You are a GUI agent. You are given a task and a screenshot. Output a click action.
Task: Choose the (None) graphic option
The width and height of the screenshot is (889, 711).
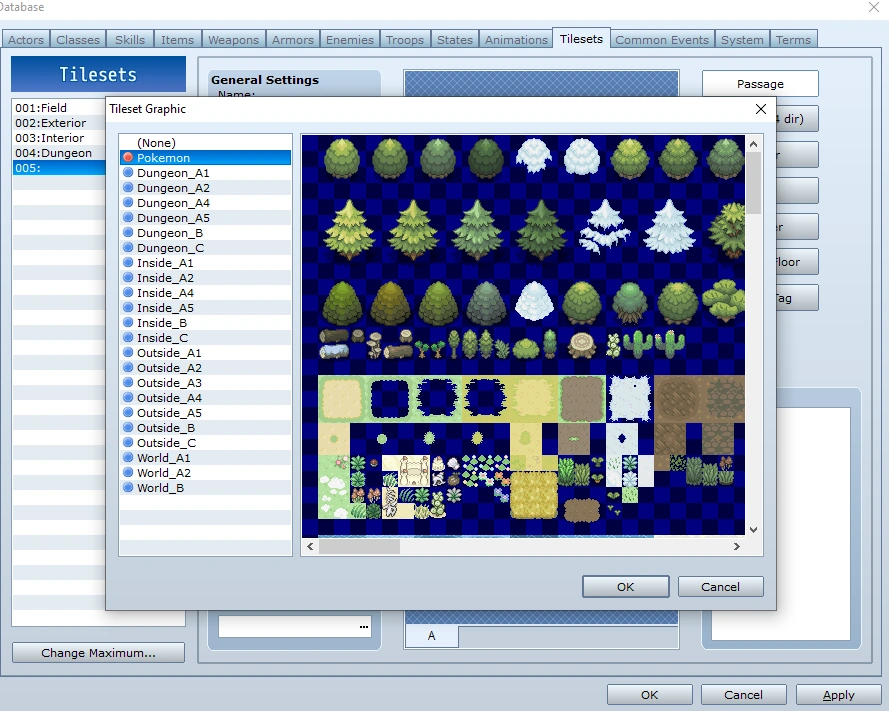(x=205, y=143)
